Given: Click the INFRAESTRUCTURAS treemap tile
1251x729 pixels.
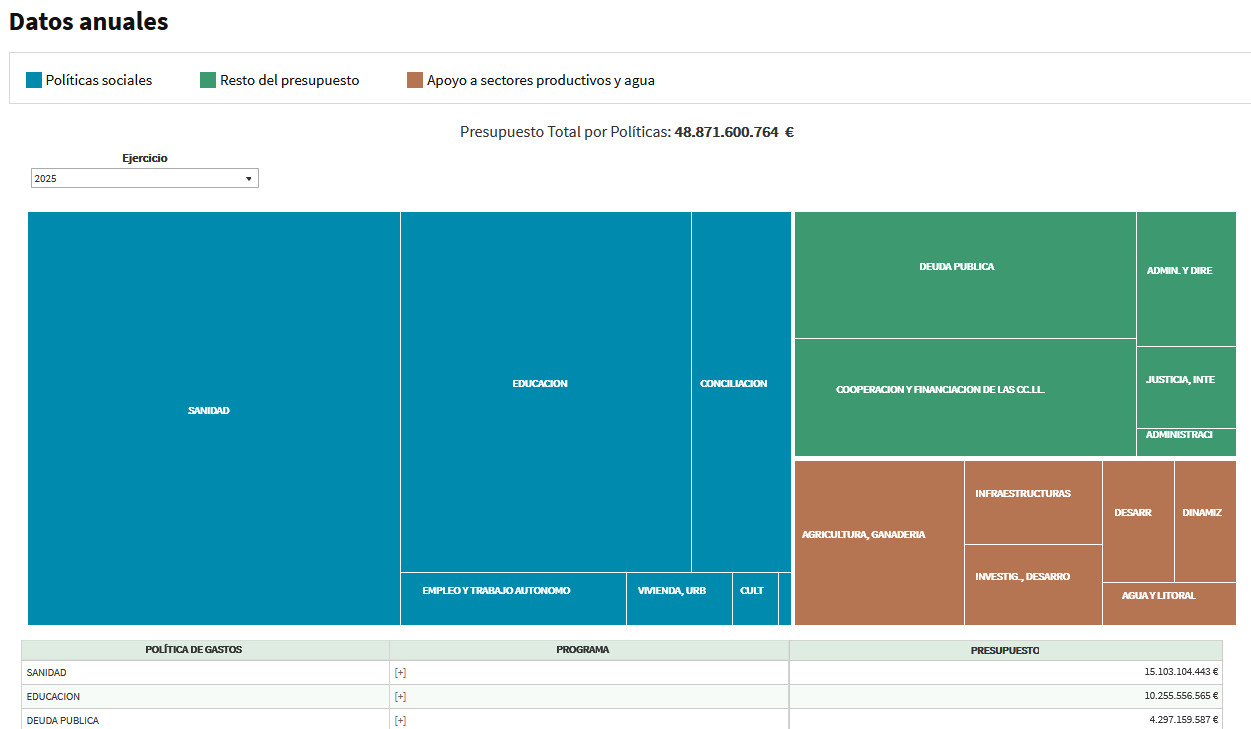Looking at the screenshot, I should click(1022, 493).
